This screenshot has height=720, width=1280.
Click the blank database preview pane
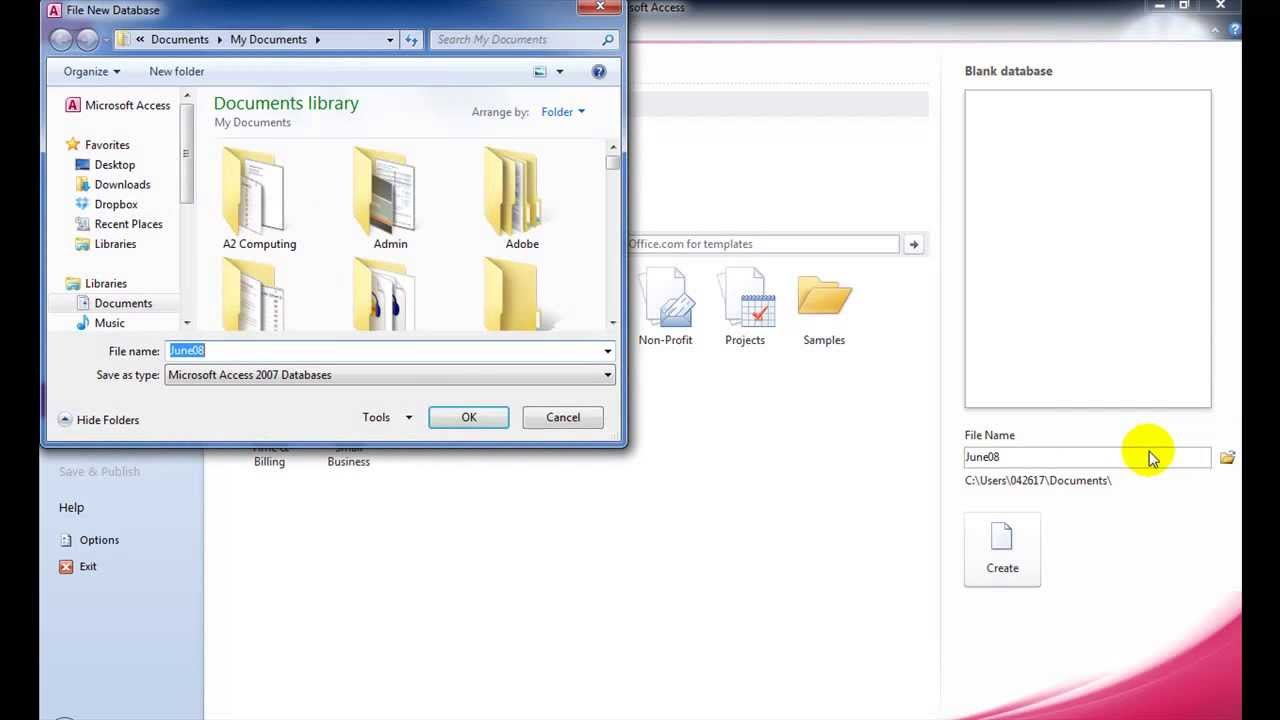tap(1088, 249)
